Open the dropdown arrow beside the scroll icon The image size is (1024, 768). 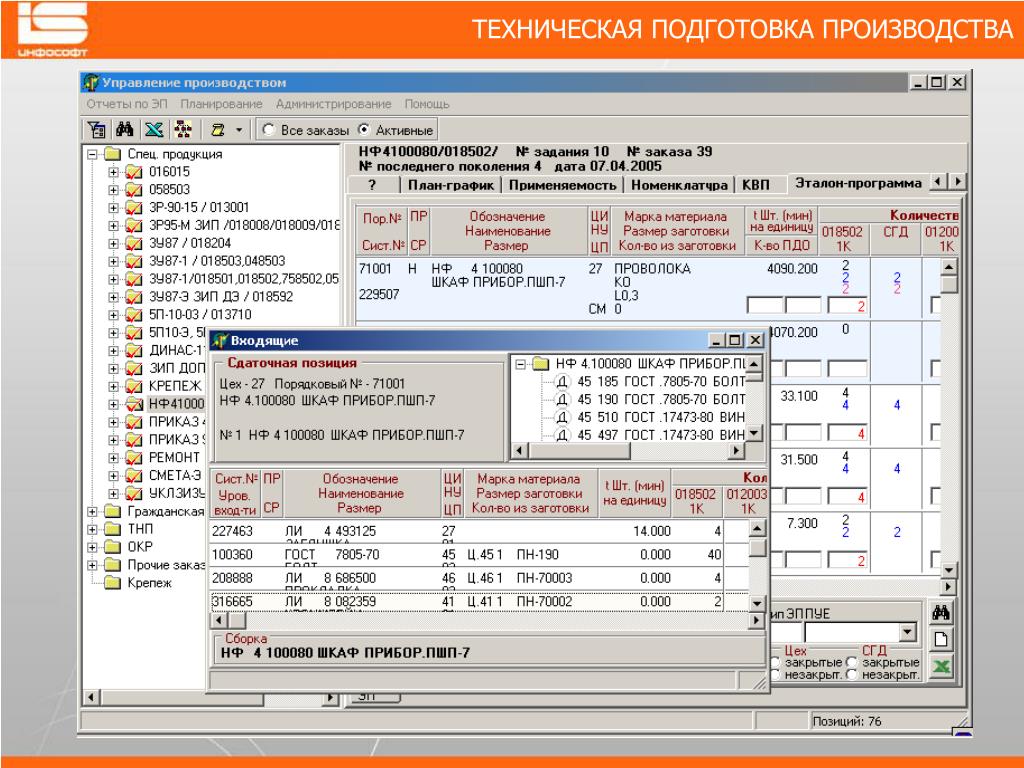(x=239, y=130)
